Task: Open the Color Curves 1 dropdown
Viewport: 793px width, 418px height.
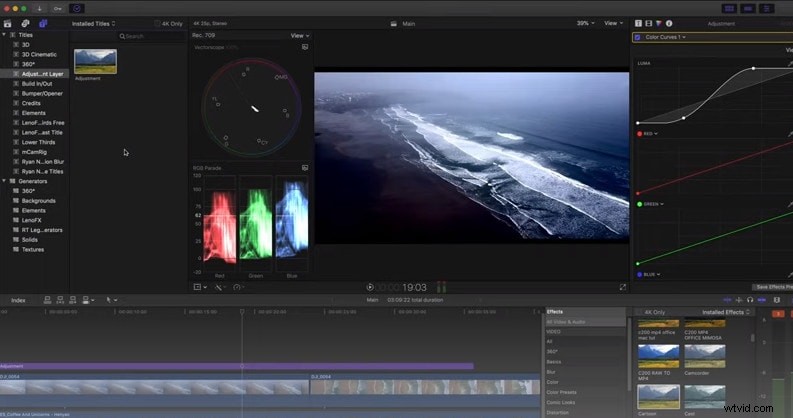Action: tap(666, 37)
